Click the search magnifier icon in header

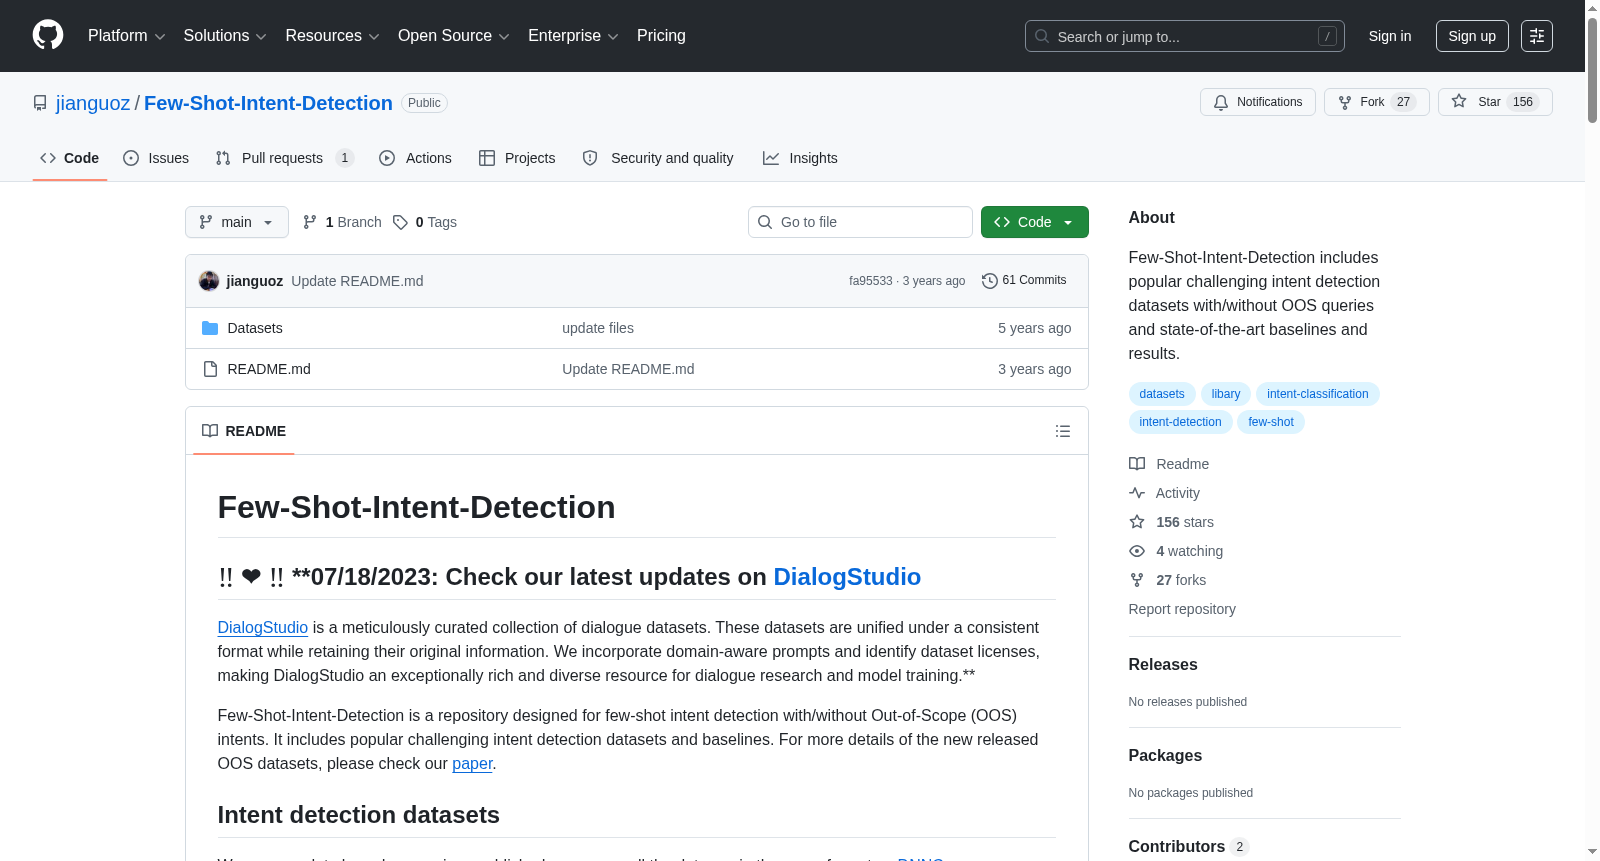click(x=1042, y=36)
